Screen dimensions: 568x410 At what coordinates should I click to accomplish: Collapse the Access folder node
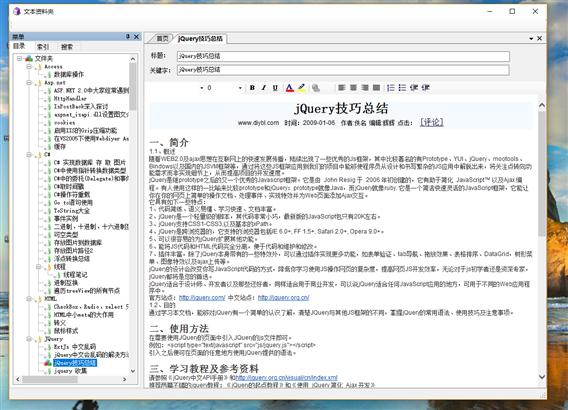29,67
